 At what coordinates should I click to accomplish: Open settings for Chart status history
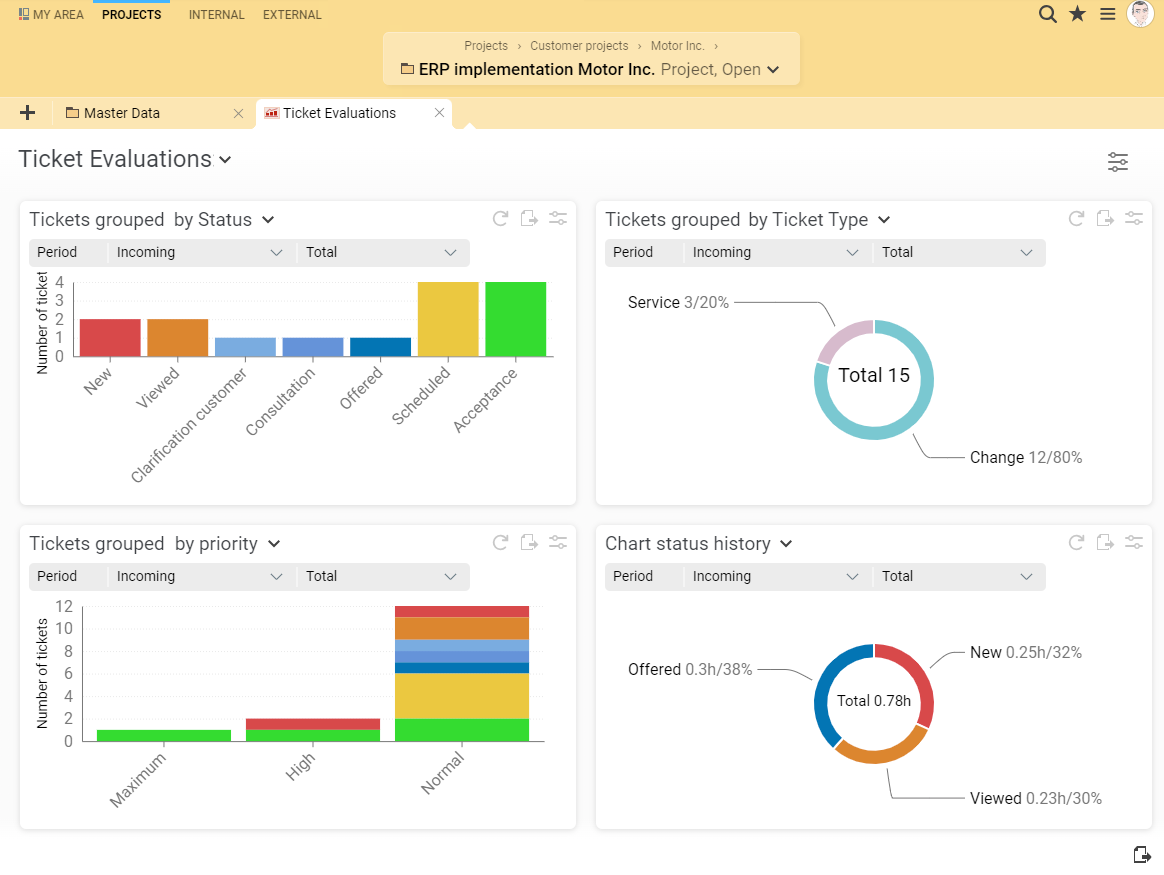[1134, 543]
